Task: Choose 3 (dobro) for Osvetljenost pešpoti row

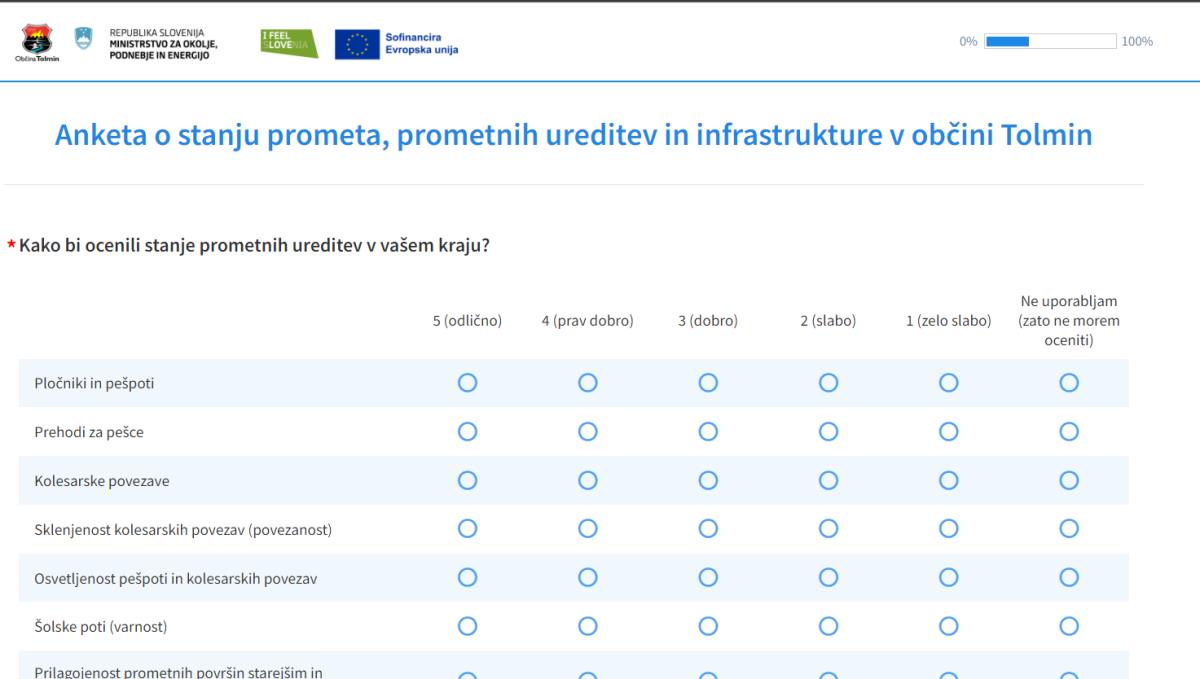Action: coord(708,577)
